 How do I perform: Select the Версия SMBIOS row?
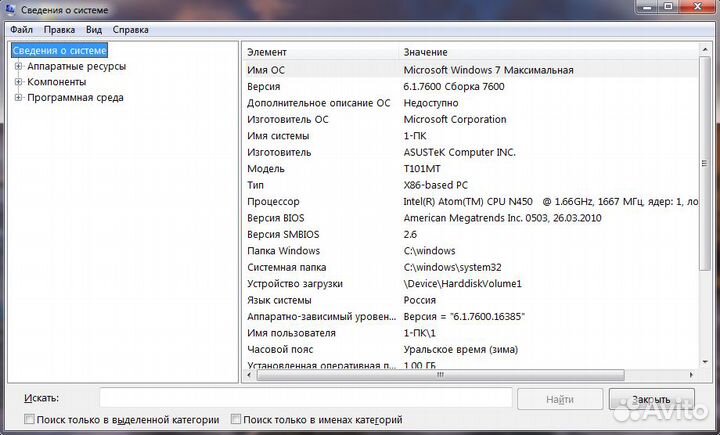click(x=471, y=234)
